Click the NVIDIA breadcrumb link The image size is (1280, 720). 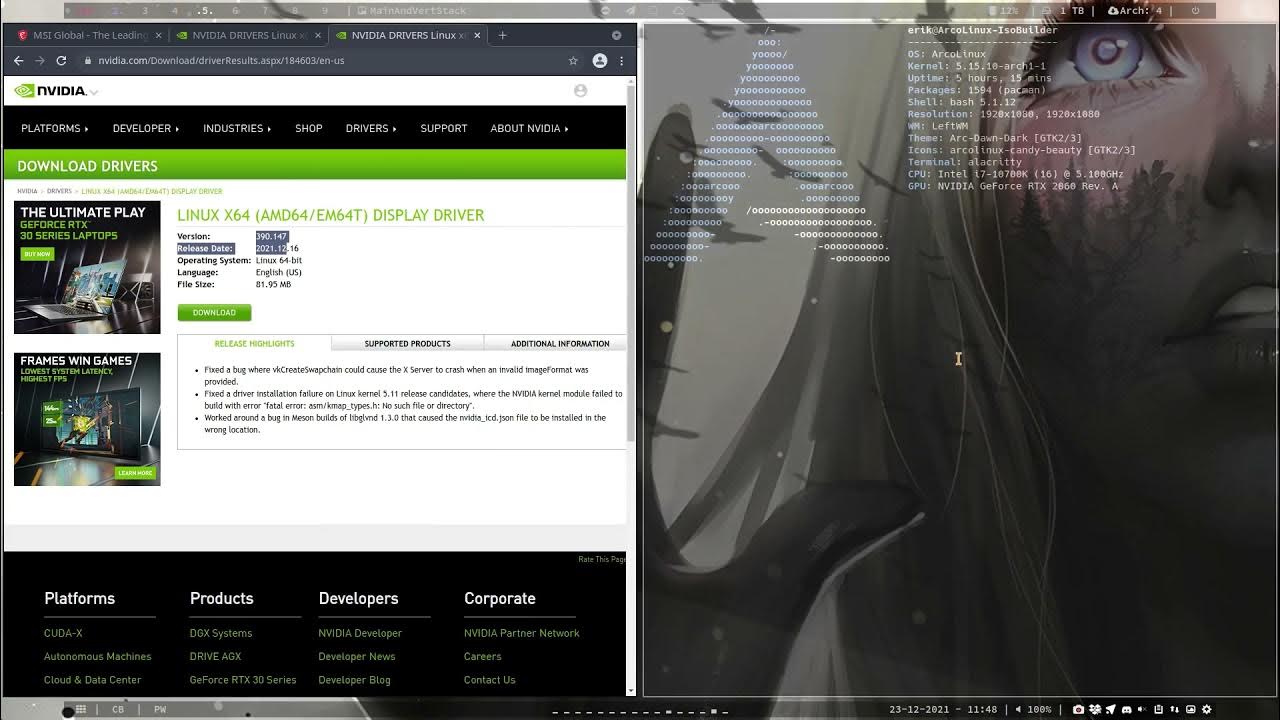tap(27, 191)
